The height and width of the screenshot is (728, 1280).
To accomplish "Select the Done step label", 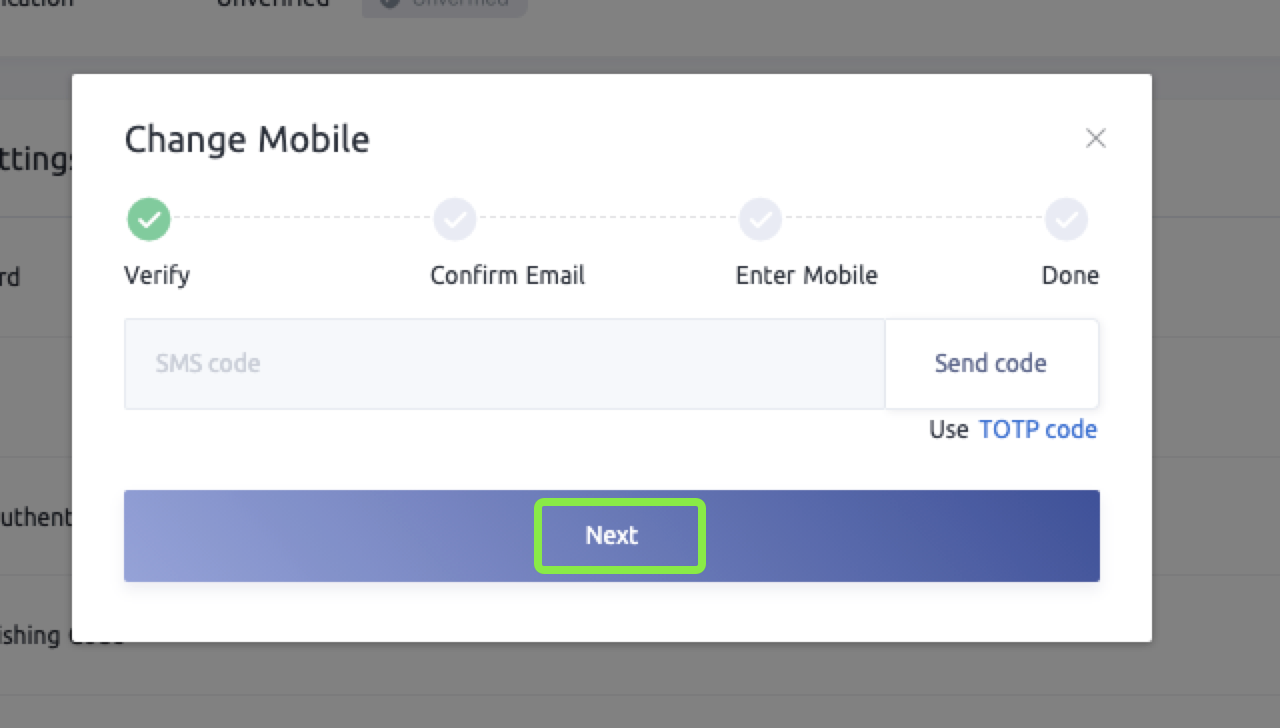I will coord(1070,275).
